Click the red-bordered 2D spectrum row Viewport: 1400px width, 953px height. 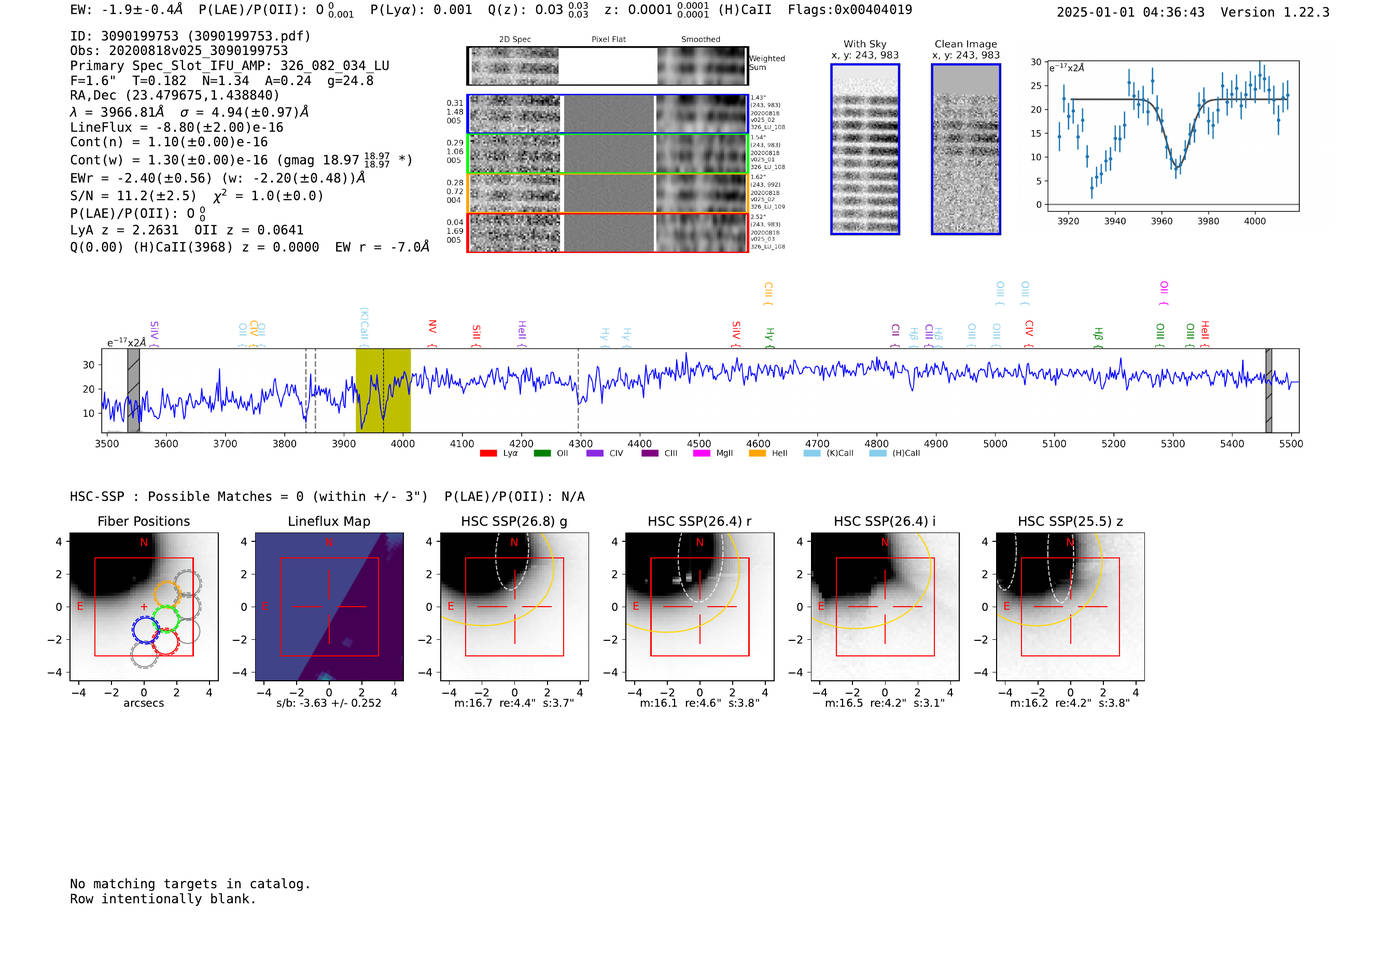click(608, 232)
